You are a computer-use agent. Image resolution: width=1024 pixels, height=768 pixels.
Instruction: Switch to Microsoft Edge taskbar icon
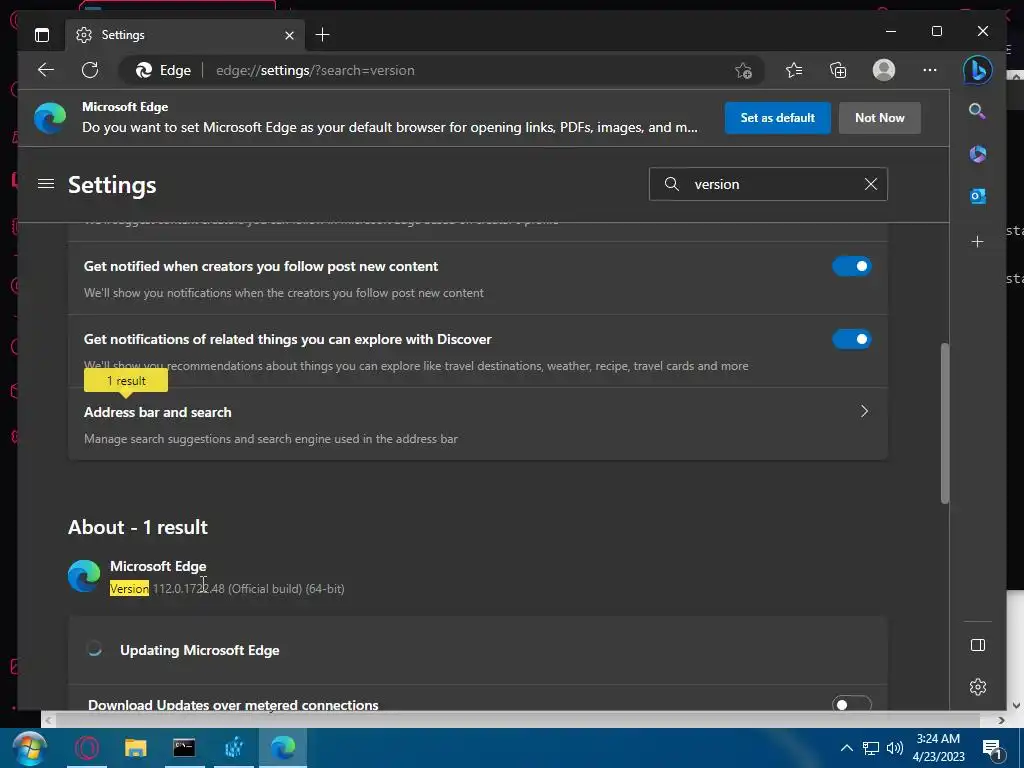point(283,748)
